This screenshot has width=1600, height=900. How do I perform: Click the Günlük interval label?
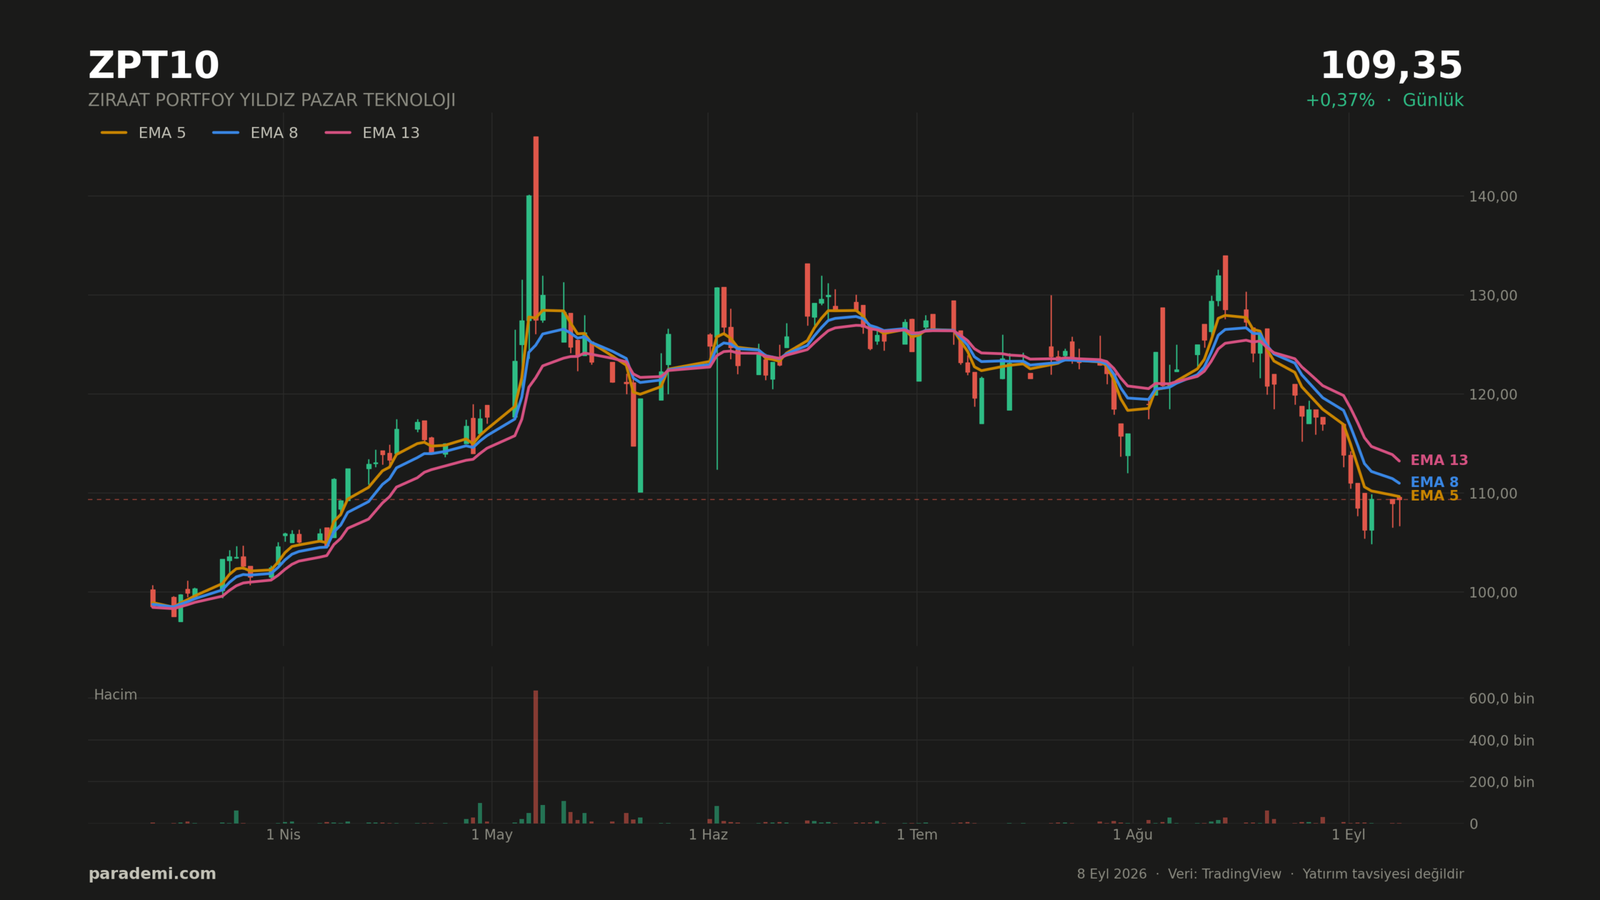(x=1433, y=101)
